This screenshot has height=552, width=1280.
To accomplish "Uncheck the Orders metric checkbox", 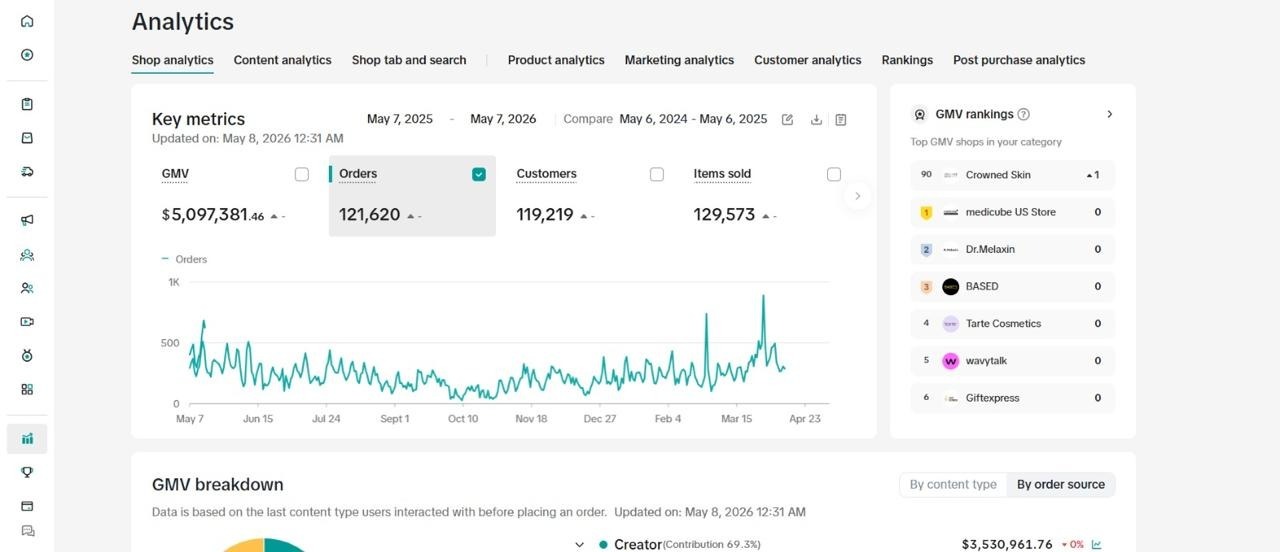I will tap(479, 174).
